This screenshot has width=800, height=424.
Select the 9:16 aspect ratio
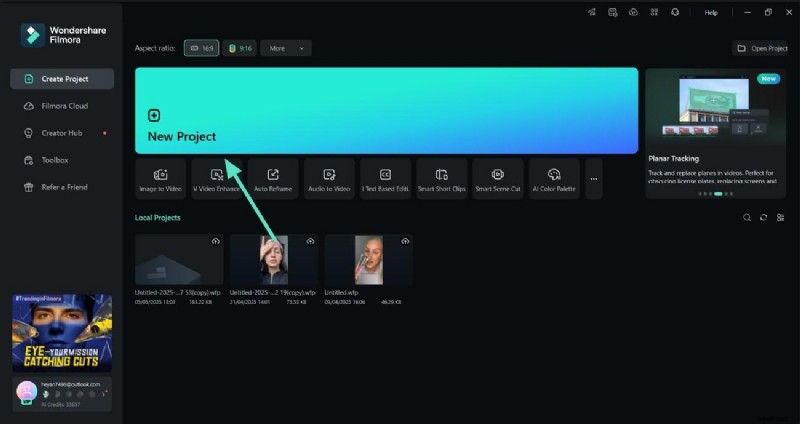point(239,48)
